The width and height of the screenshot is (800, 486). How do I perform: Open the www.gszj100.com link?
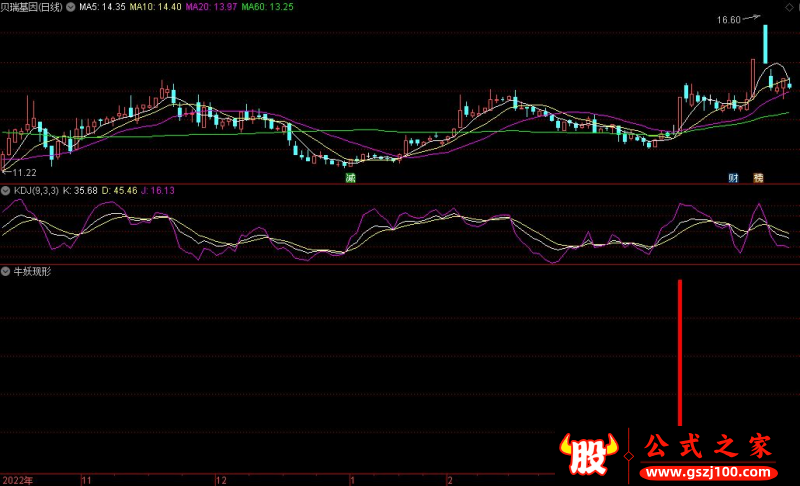(x=708, y=470)
